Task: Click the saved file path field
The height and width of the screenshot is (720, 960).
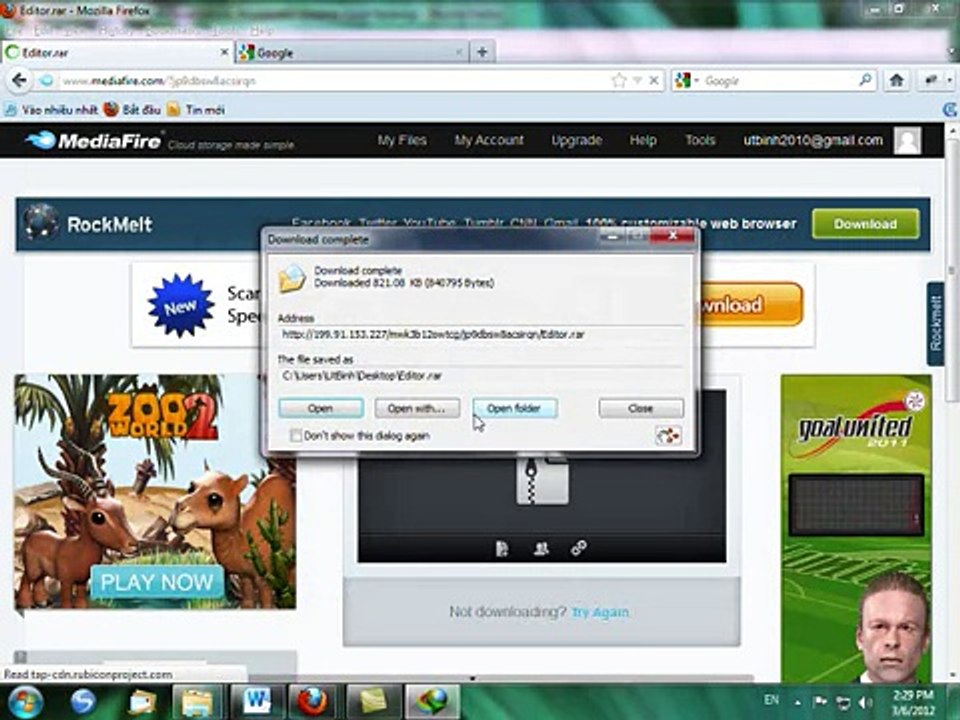Action: pyautogui.click(x=481, y=375)
